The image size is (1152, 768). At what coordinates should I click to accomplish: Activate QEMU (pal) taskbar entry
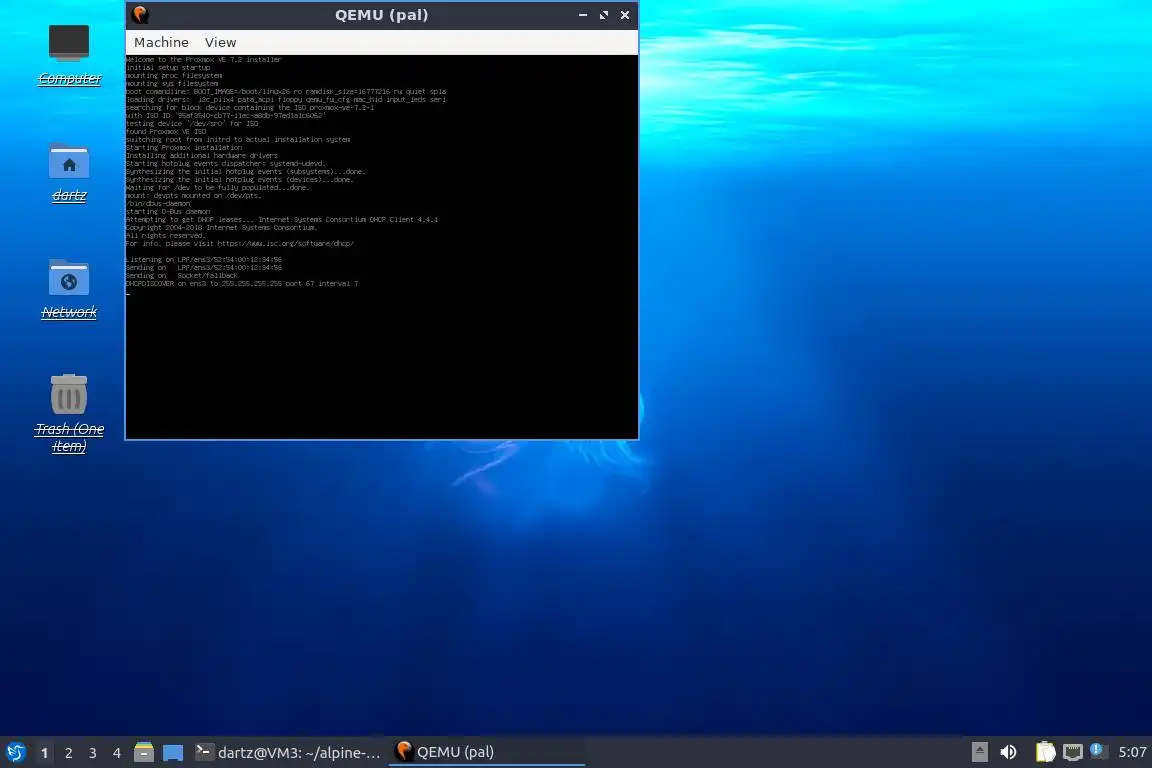point(486,753)
